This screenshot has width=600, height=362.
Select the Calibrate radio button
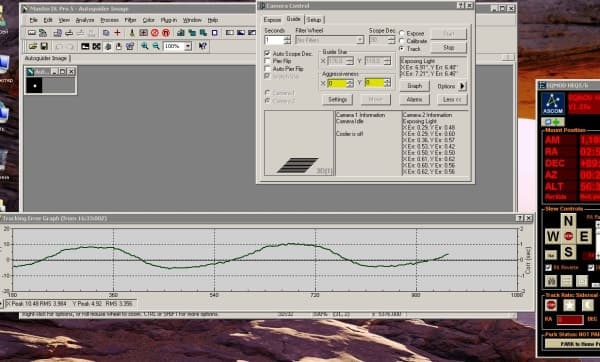click(402, 41)
